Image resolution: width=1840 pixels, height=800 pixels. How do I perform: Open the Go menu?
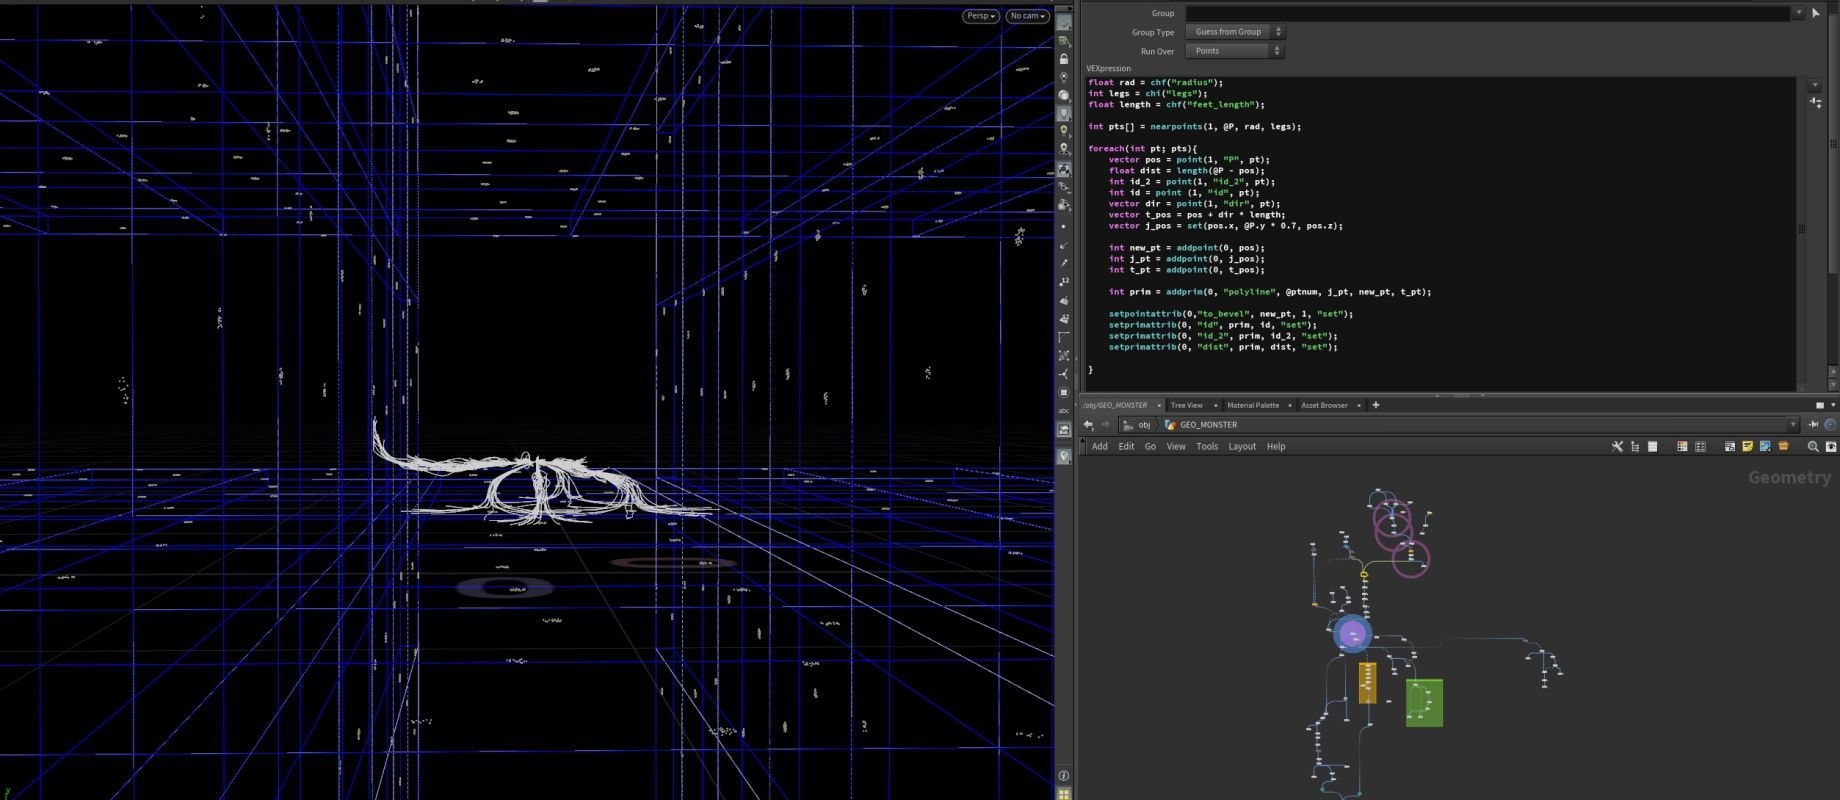(x=1150, y=446)
